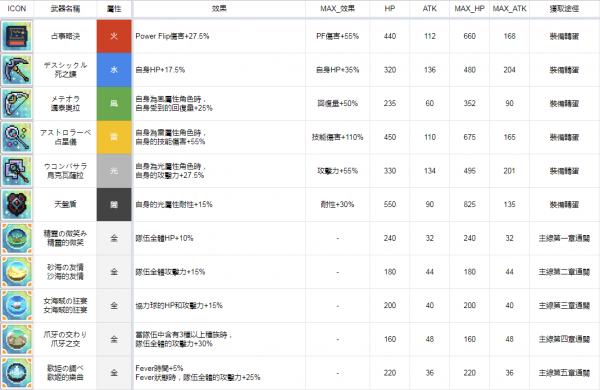Click the yellow 雷 attribute cell
The image size is (600, 390).
click(x=114, y=137)
